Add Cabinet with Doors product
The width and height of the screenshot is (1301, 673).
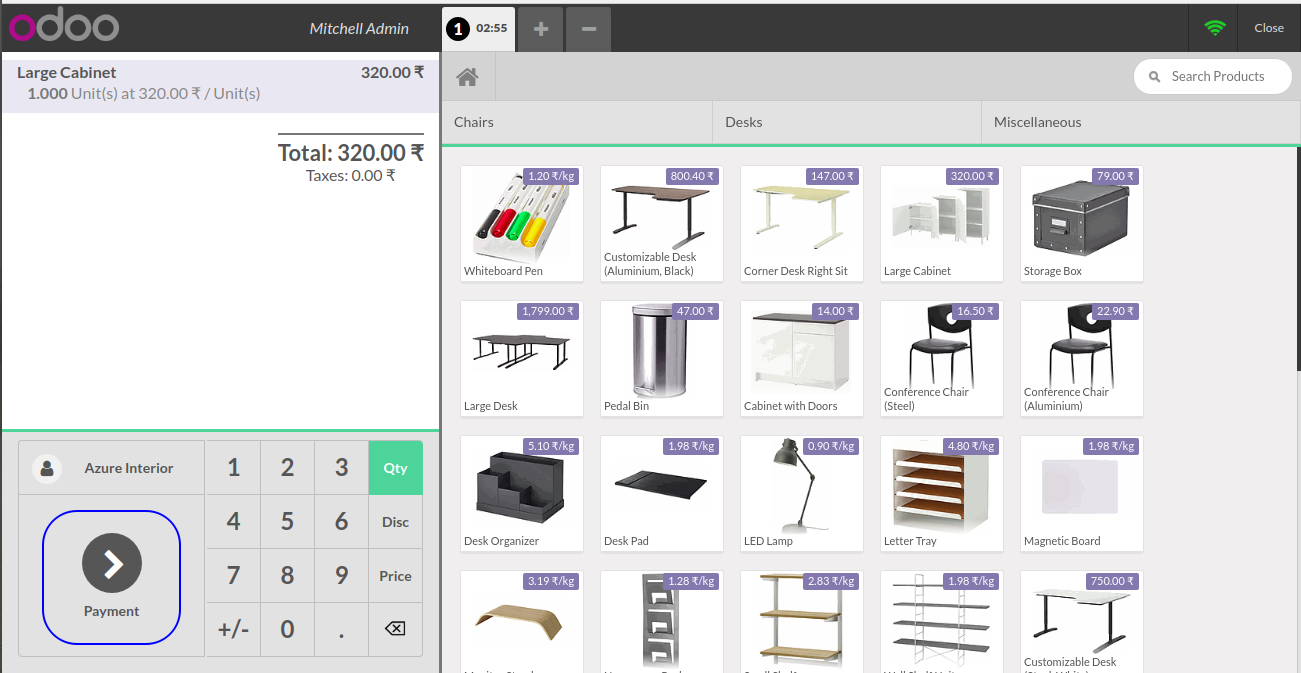point(801,358)
